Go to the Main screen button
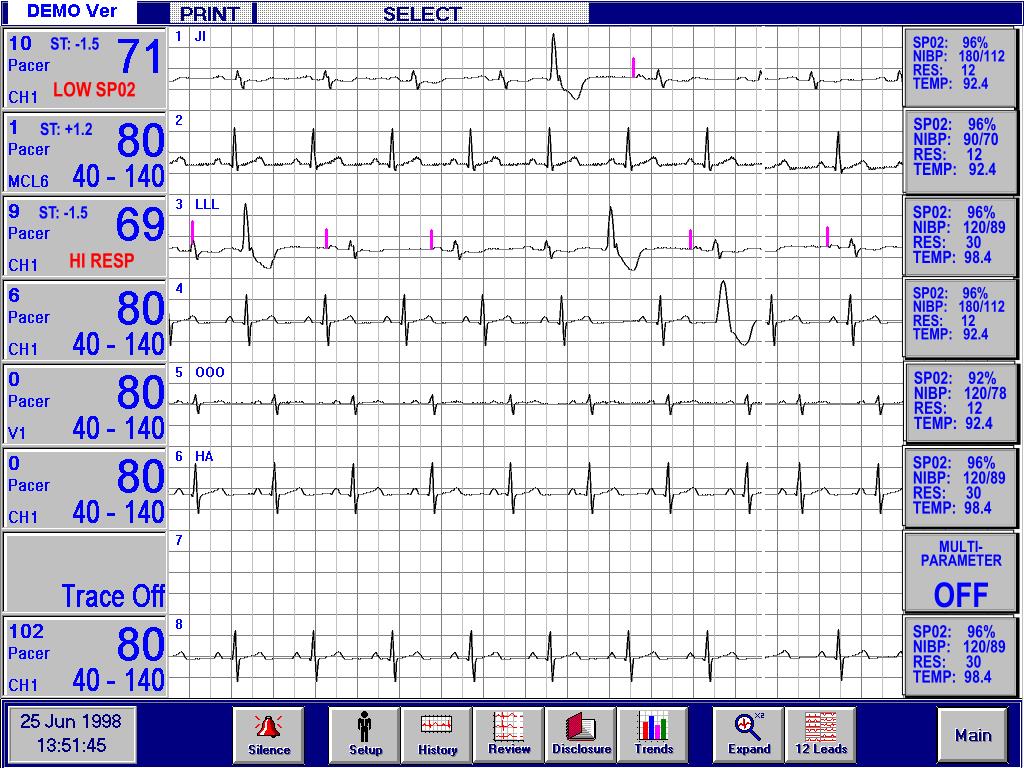The height and width of the screenshot is (768, 1024). tap(972, 735)
